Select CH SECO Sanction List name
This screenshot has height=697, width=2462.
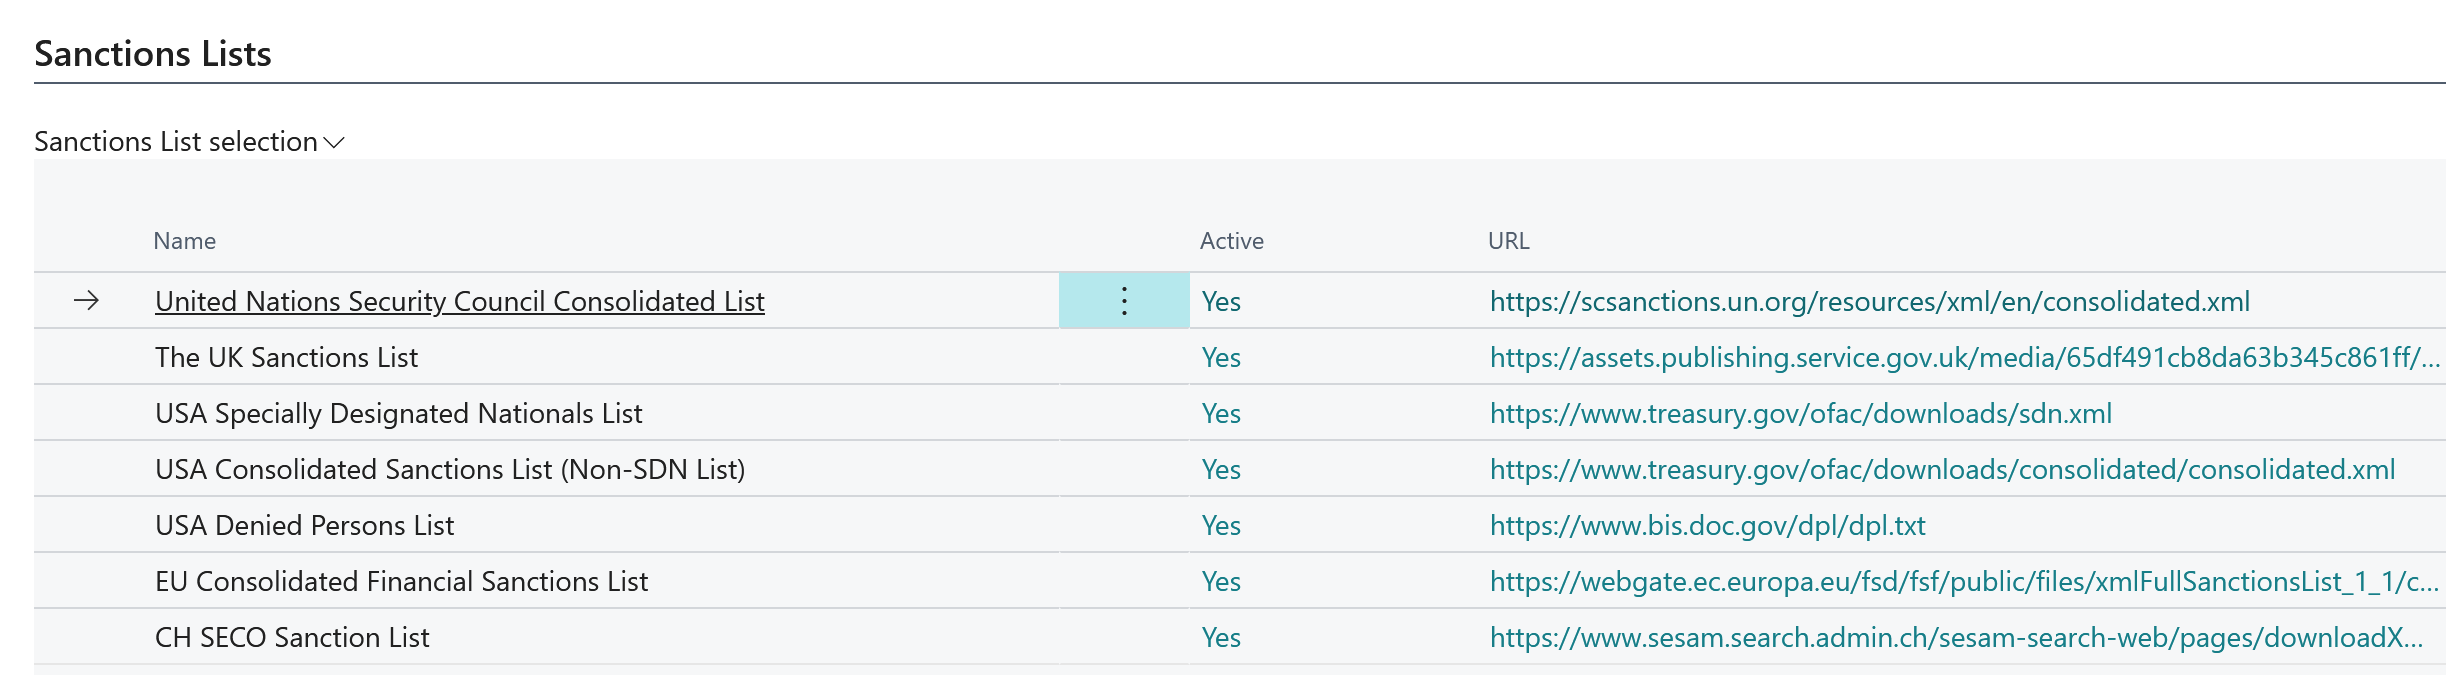pos(292,637)
